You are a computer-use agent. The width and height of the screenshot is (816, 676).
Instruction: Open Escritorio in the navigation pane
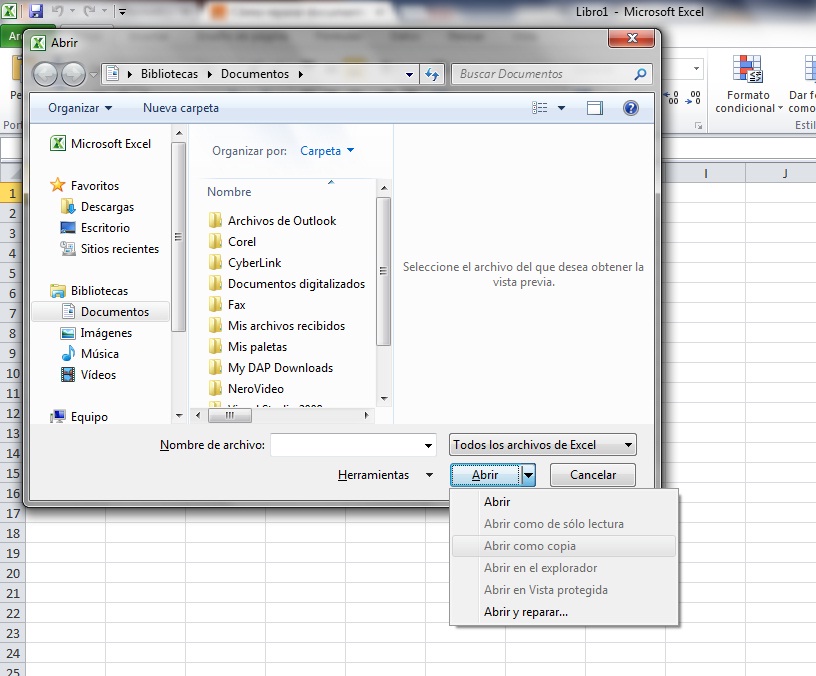[x=95, y=227]
